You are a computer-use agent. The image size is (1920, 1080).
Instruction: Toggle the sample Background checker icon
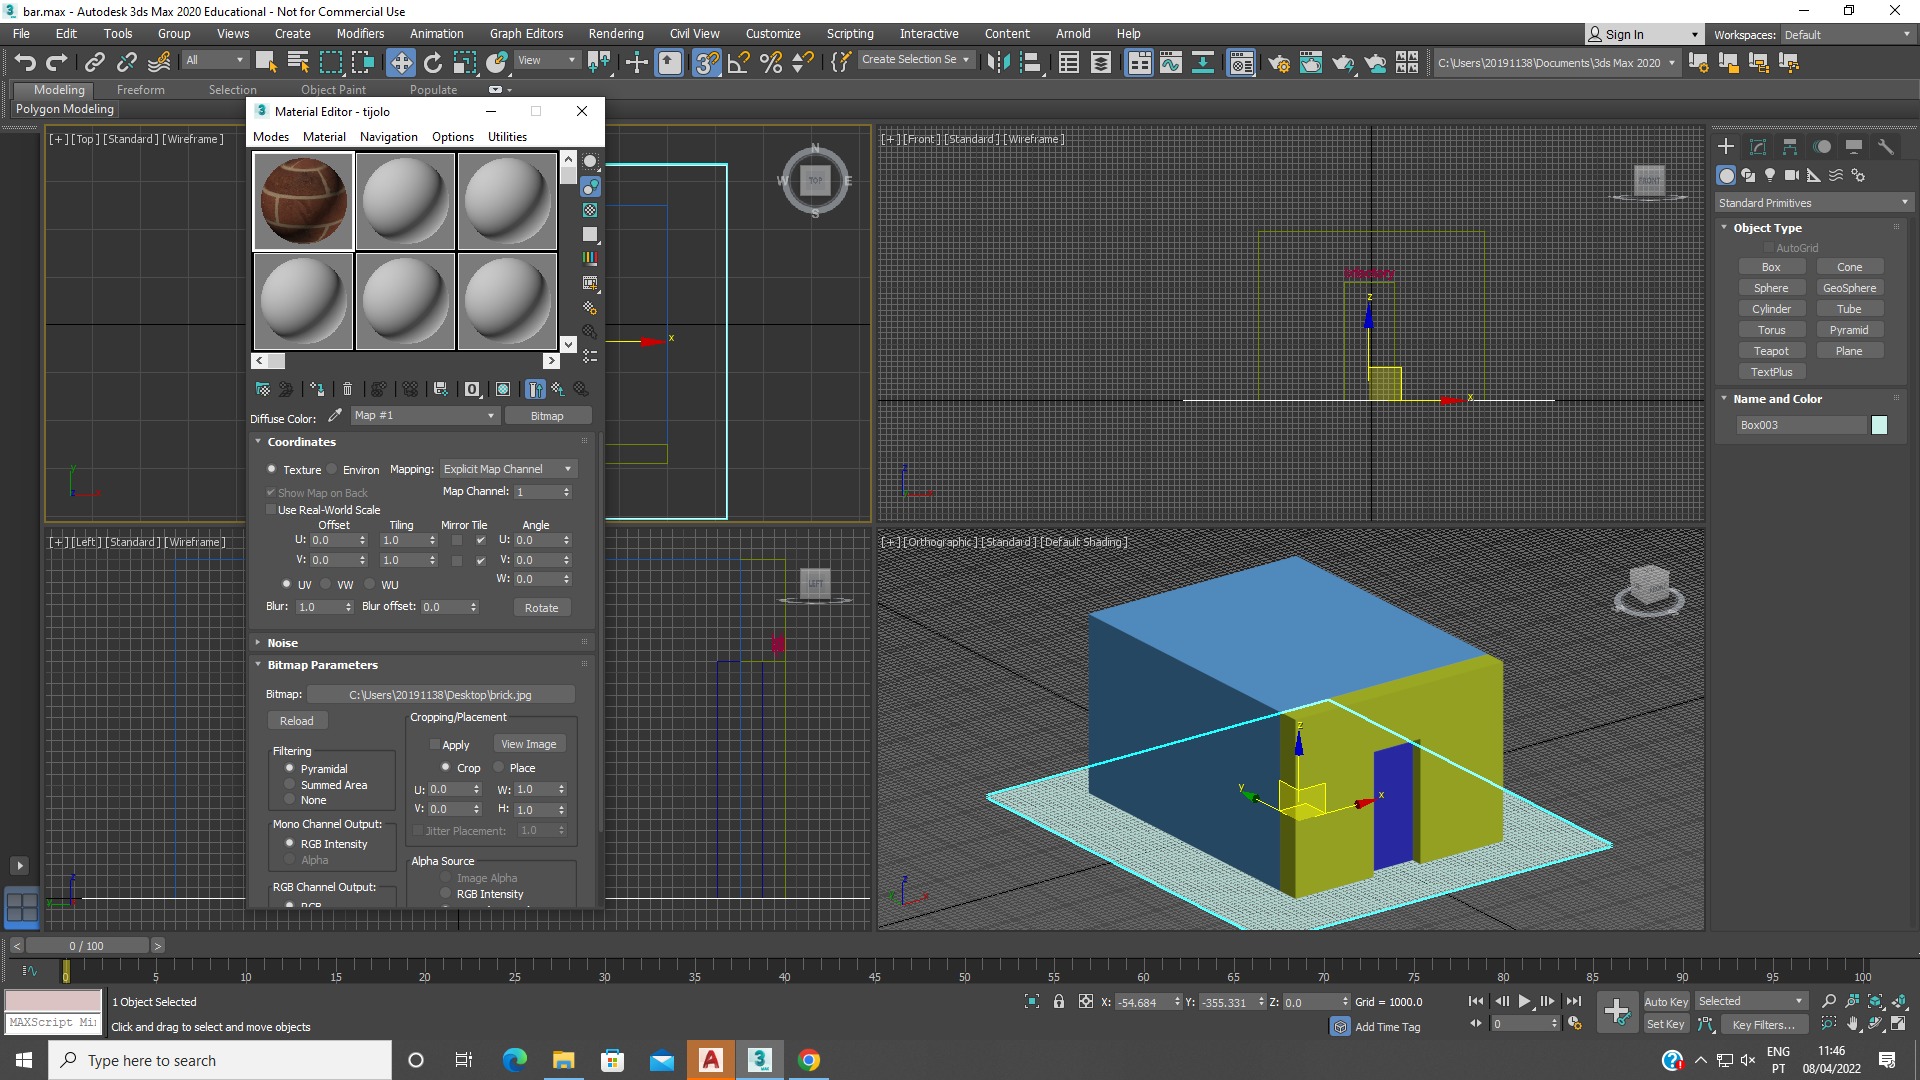[590, 210]
